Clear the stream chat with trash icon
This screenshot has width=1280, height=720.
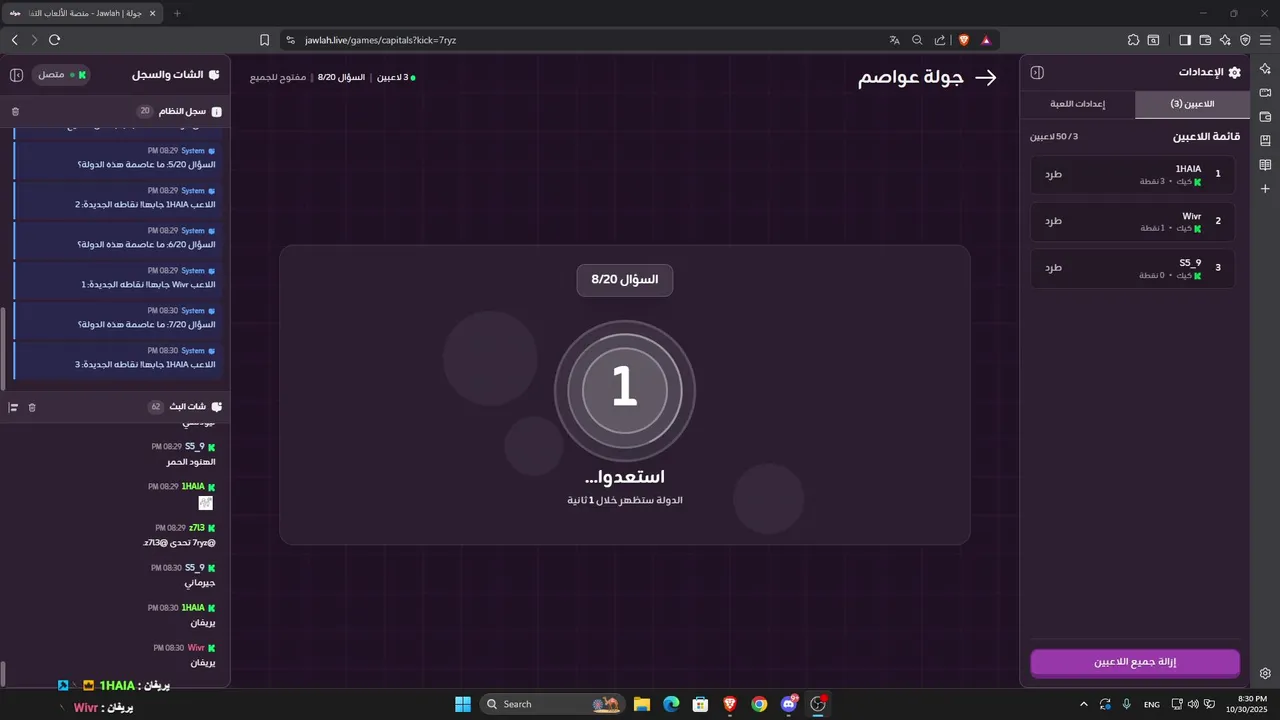click(x=32, y=407)
